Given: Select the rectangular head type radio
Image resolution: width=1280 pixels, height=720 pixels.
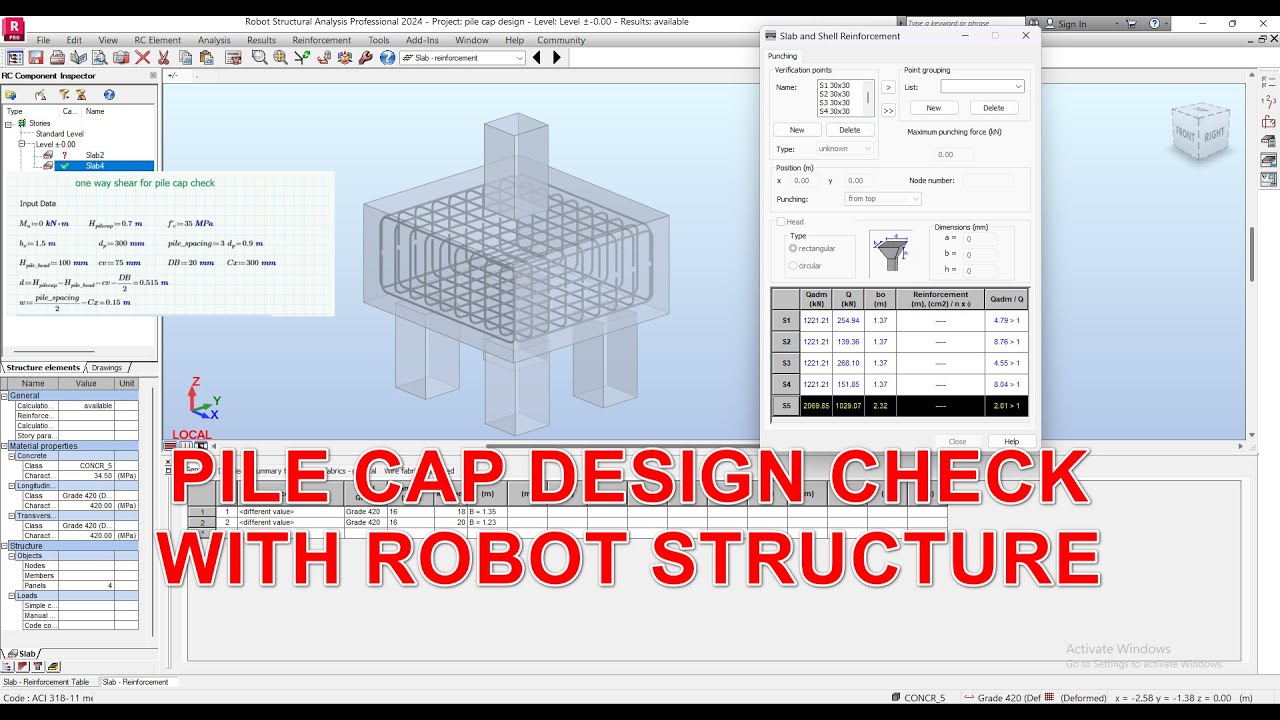Looking at the screenshot, I should [x=793, y=248].
